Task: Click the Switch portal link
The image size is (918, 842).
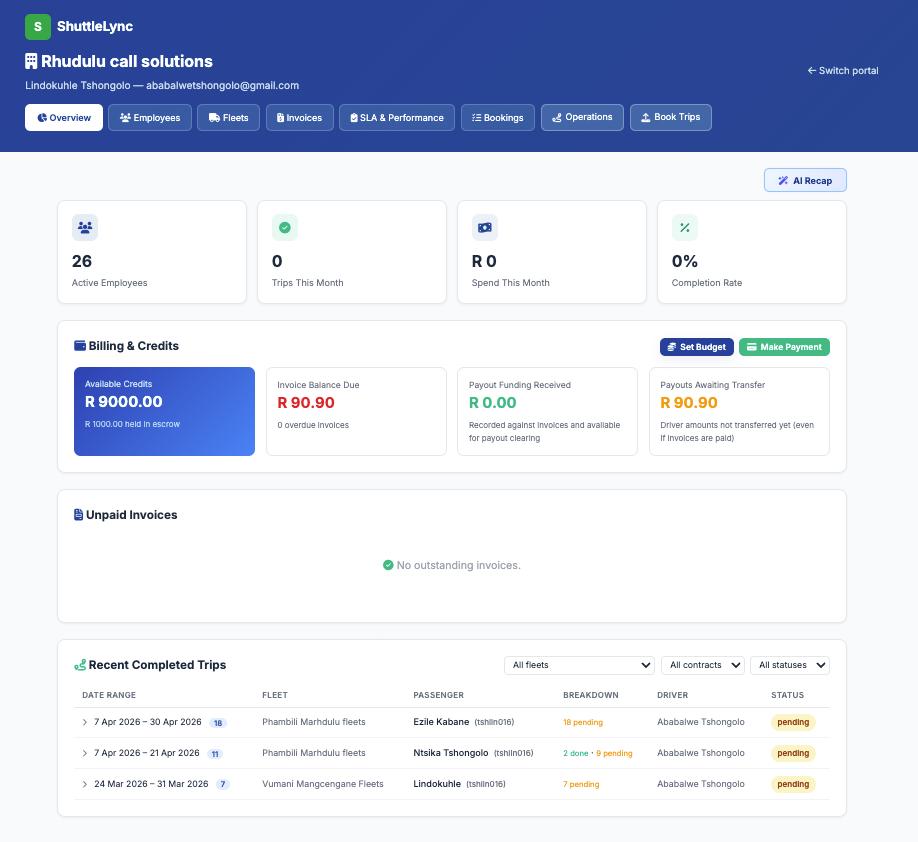Action: pos(843,71)
